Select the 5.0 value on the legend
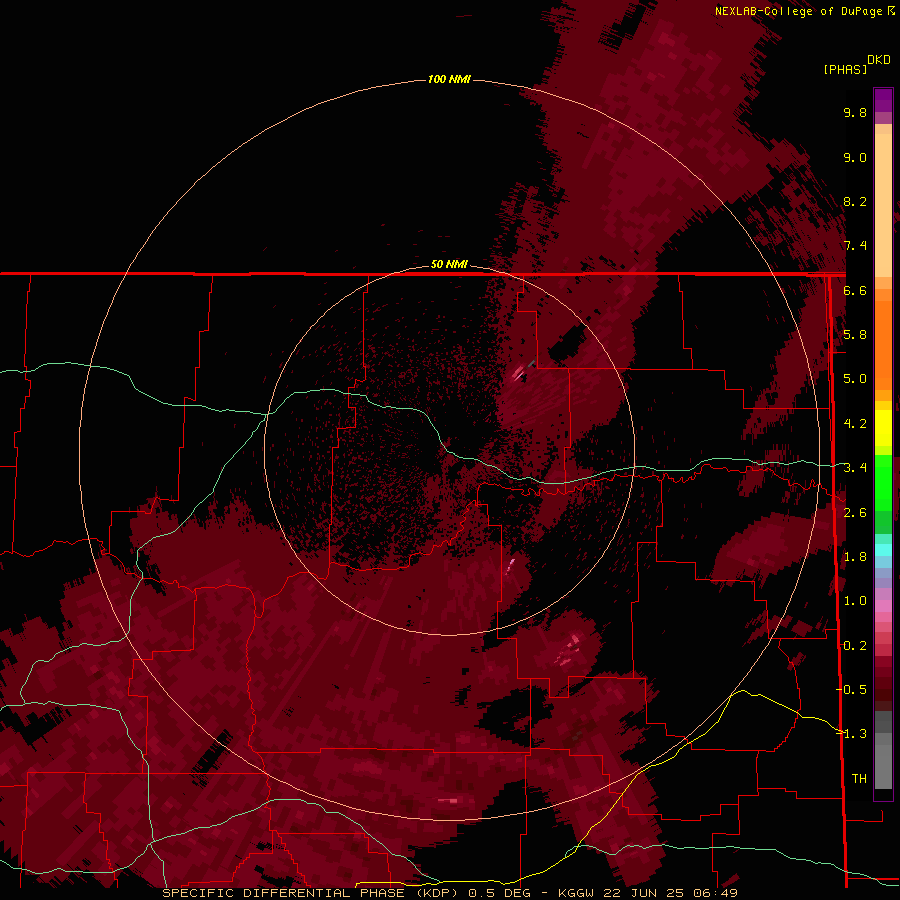900x900 pixels. coord(855,379)
